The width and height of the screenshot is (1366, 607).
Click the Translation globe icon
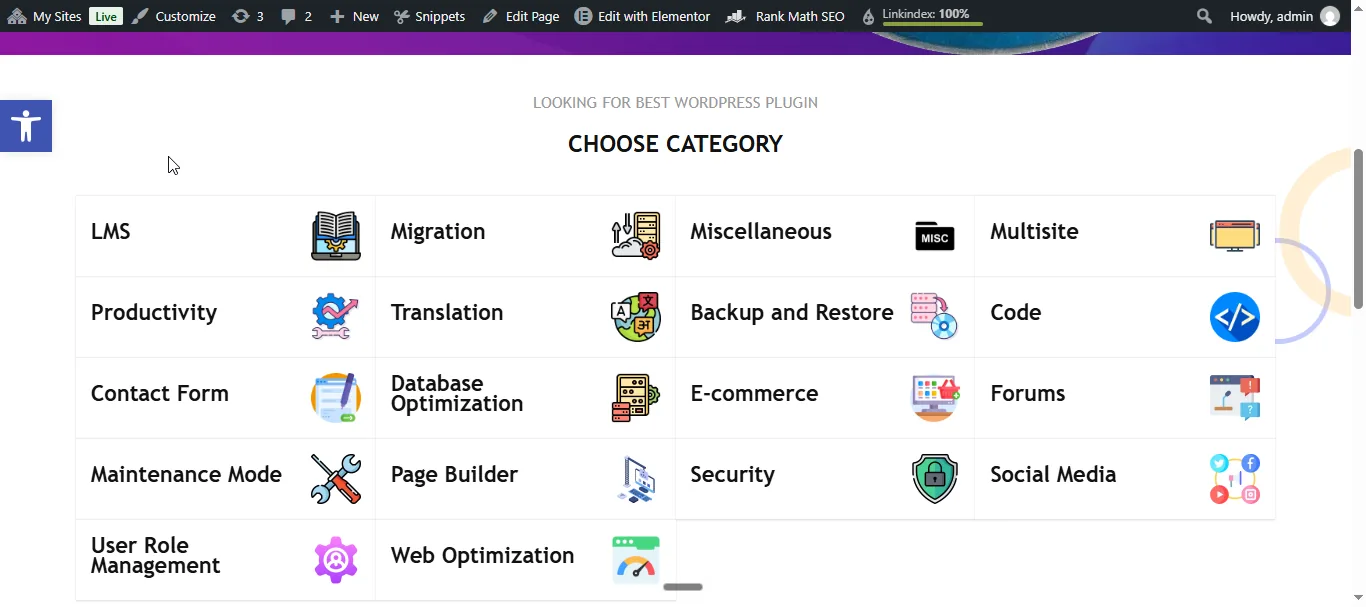635,317
